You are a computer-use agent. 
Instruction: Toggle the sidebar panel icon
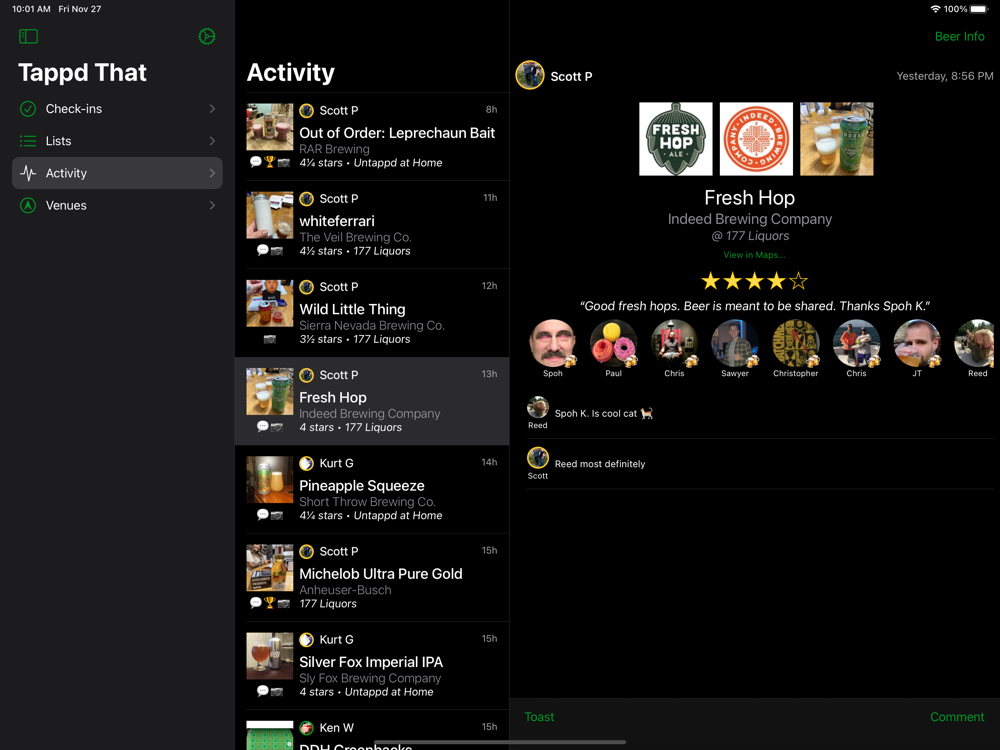pyautogui.click(x=29, y=36)
